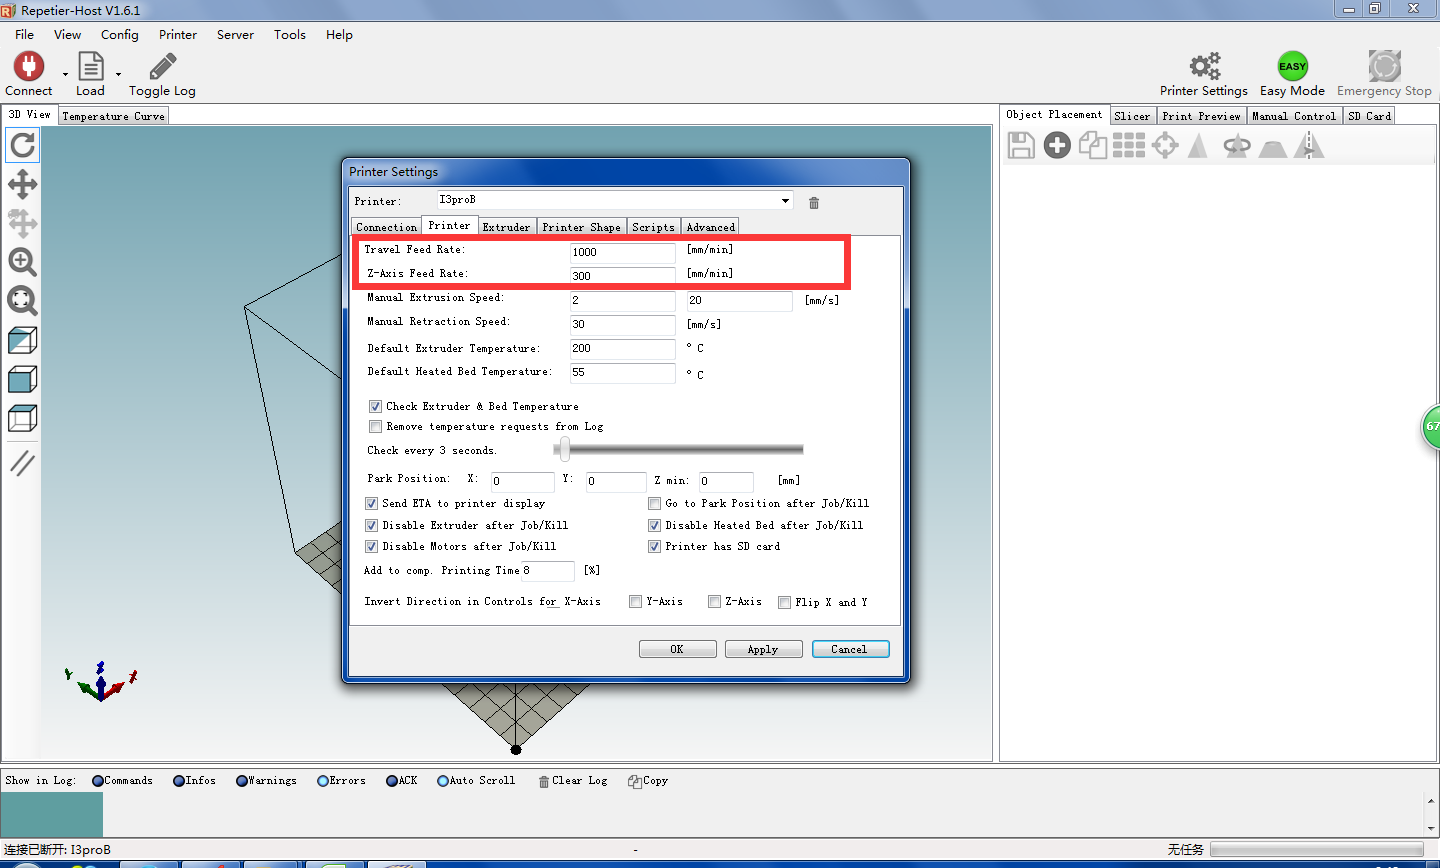
Task: Confirm settings with OK button
Action: click(x=677, y=649)
